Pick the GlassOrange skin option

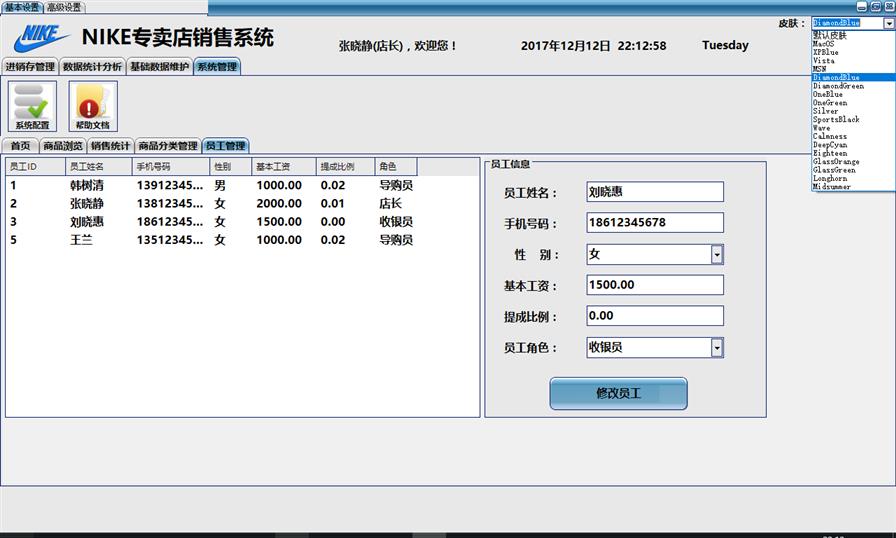[x=836, y=161]
